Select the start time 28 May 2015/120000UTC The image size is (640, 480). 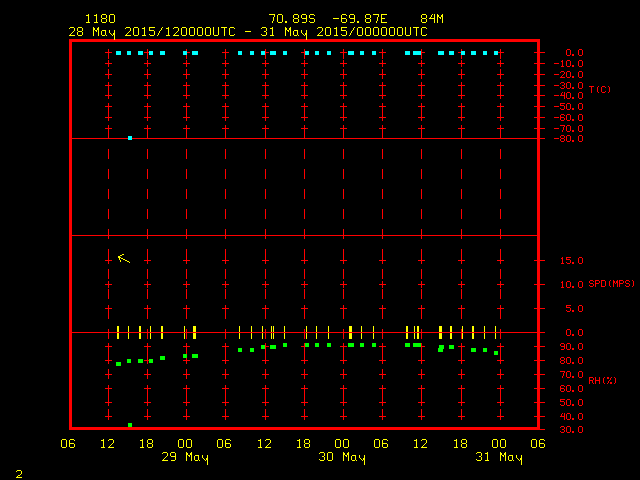point(152,32)
